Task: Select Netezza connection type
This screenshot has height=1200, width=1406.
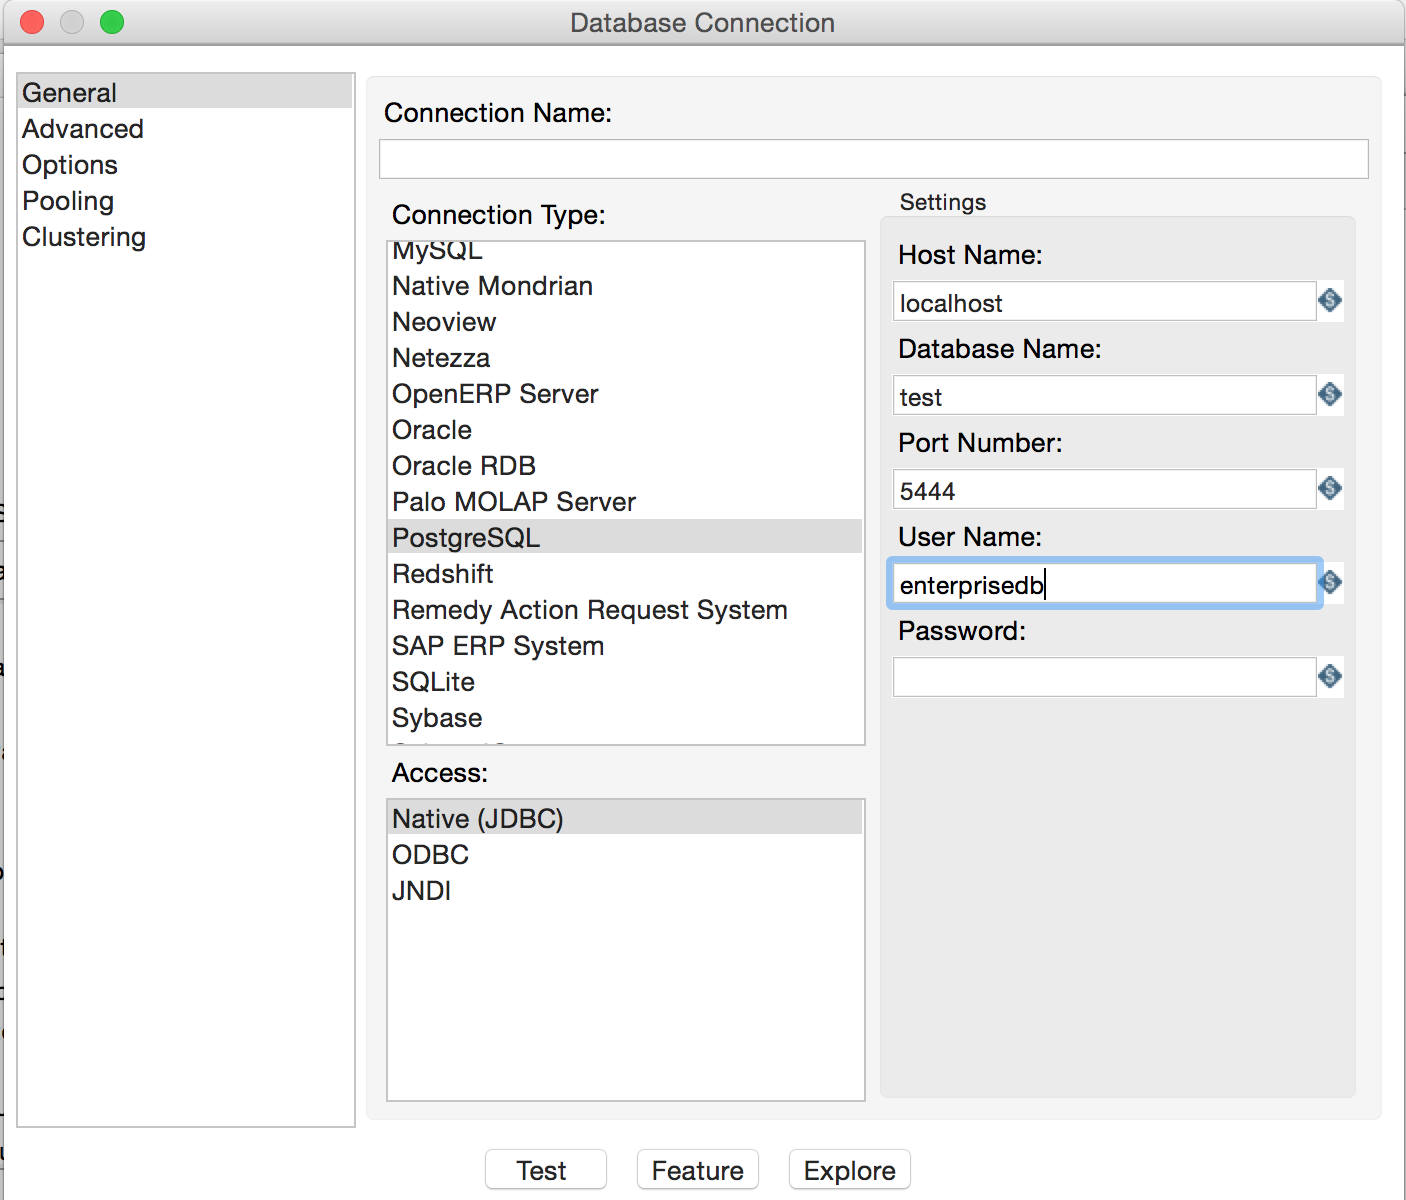Action: [x=626, y=358]
